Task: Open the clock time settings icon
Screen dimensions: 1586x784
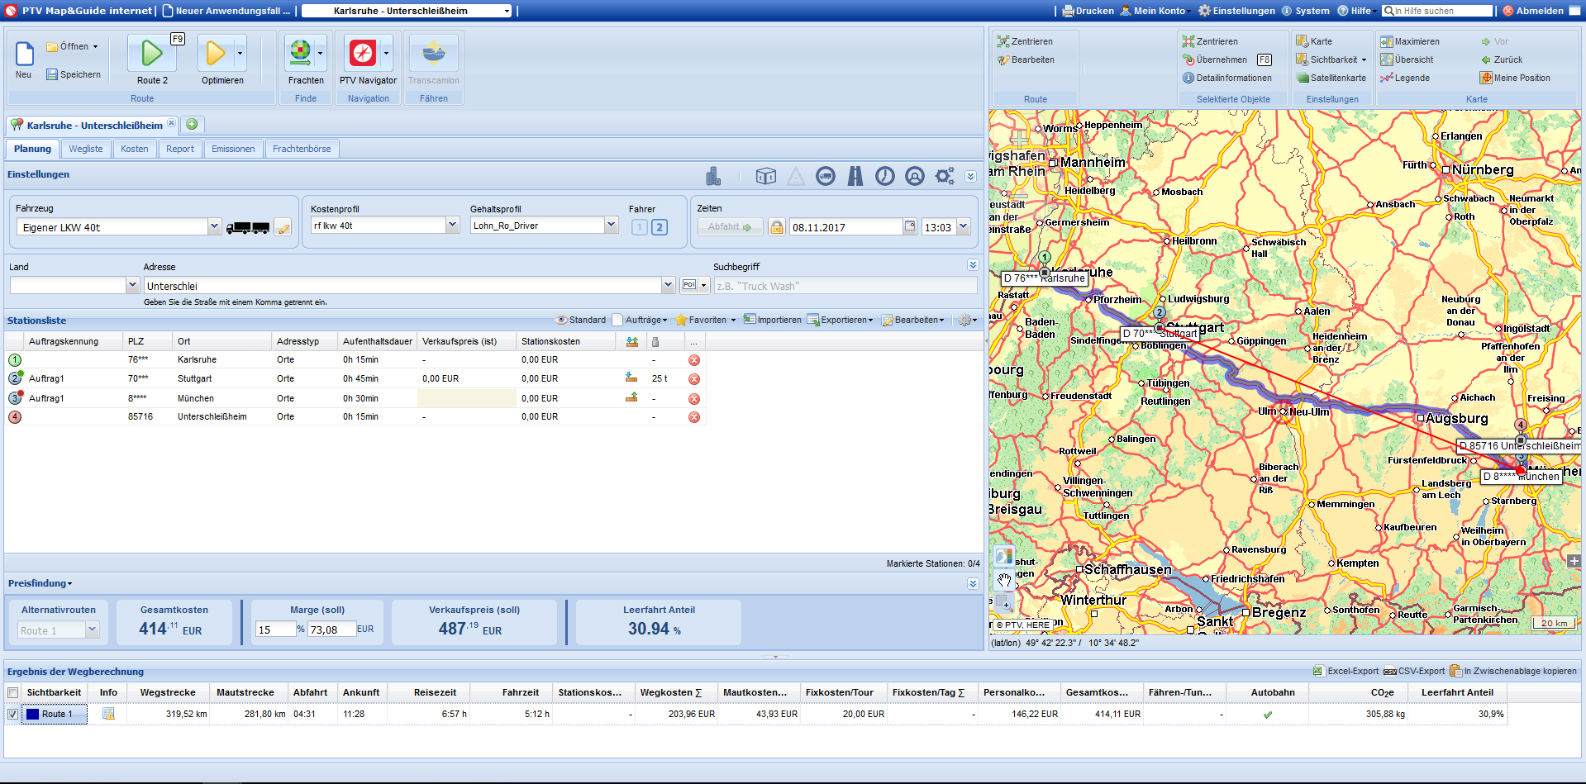Action: click(x=885, y=176)
